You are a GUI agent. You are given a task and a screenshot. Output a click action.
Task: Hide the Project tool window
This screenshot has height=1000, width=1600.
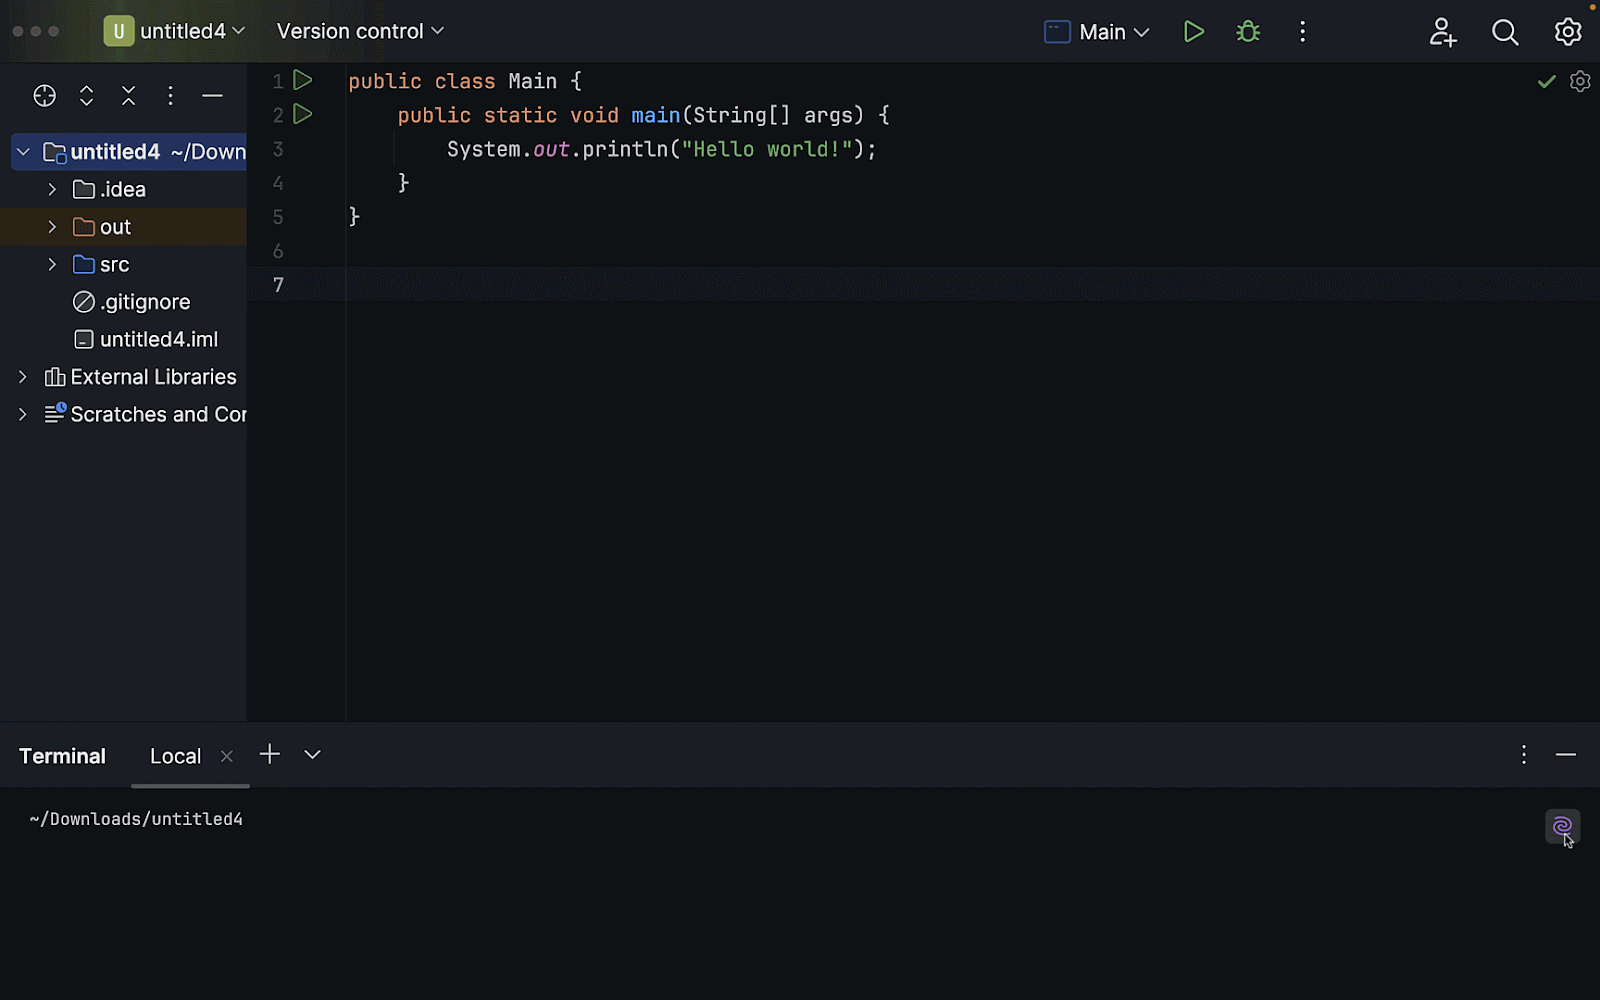pyautogui.click(x=212, y=96)
